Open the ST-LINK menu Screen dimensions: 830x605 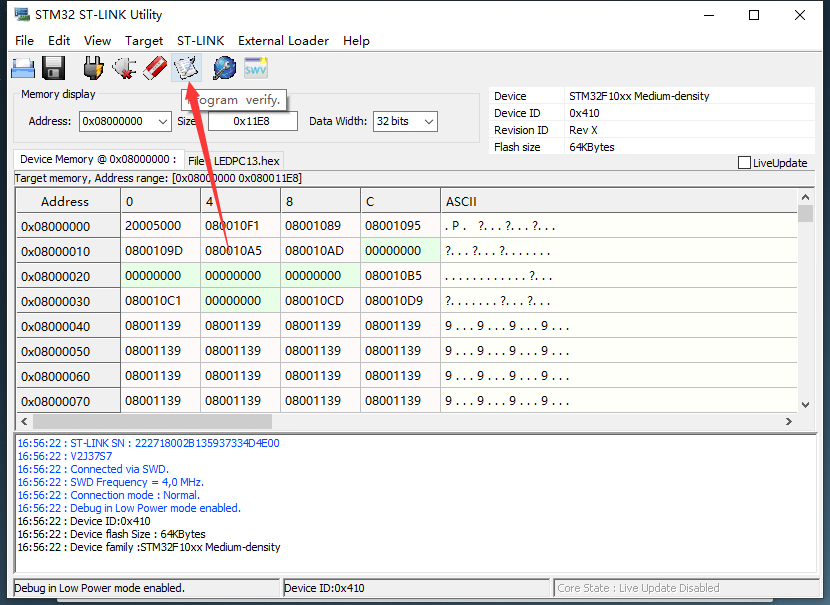coord(201,41)
